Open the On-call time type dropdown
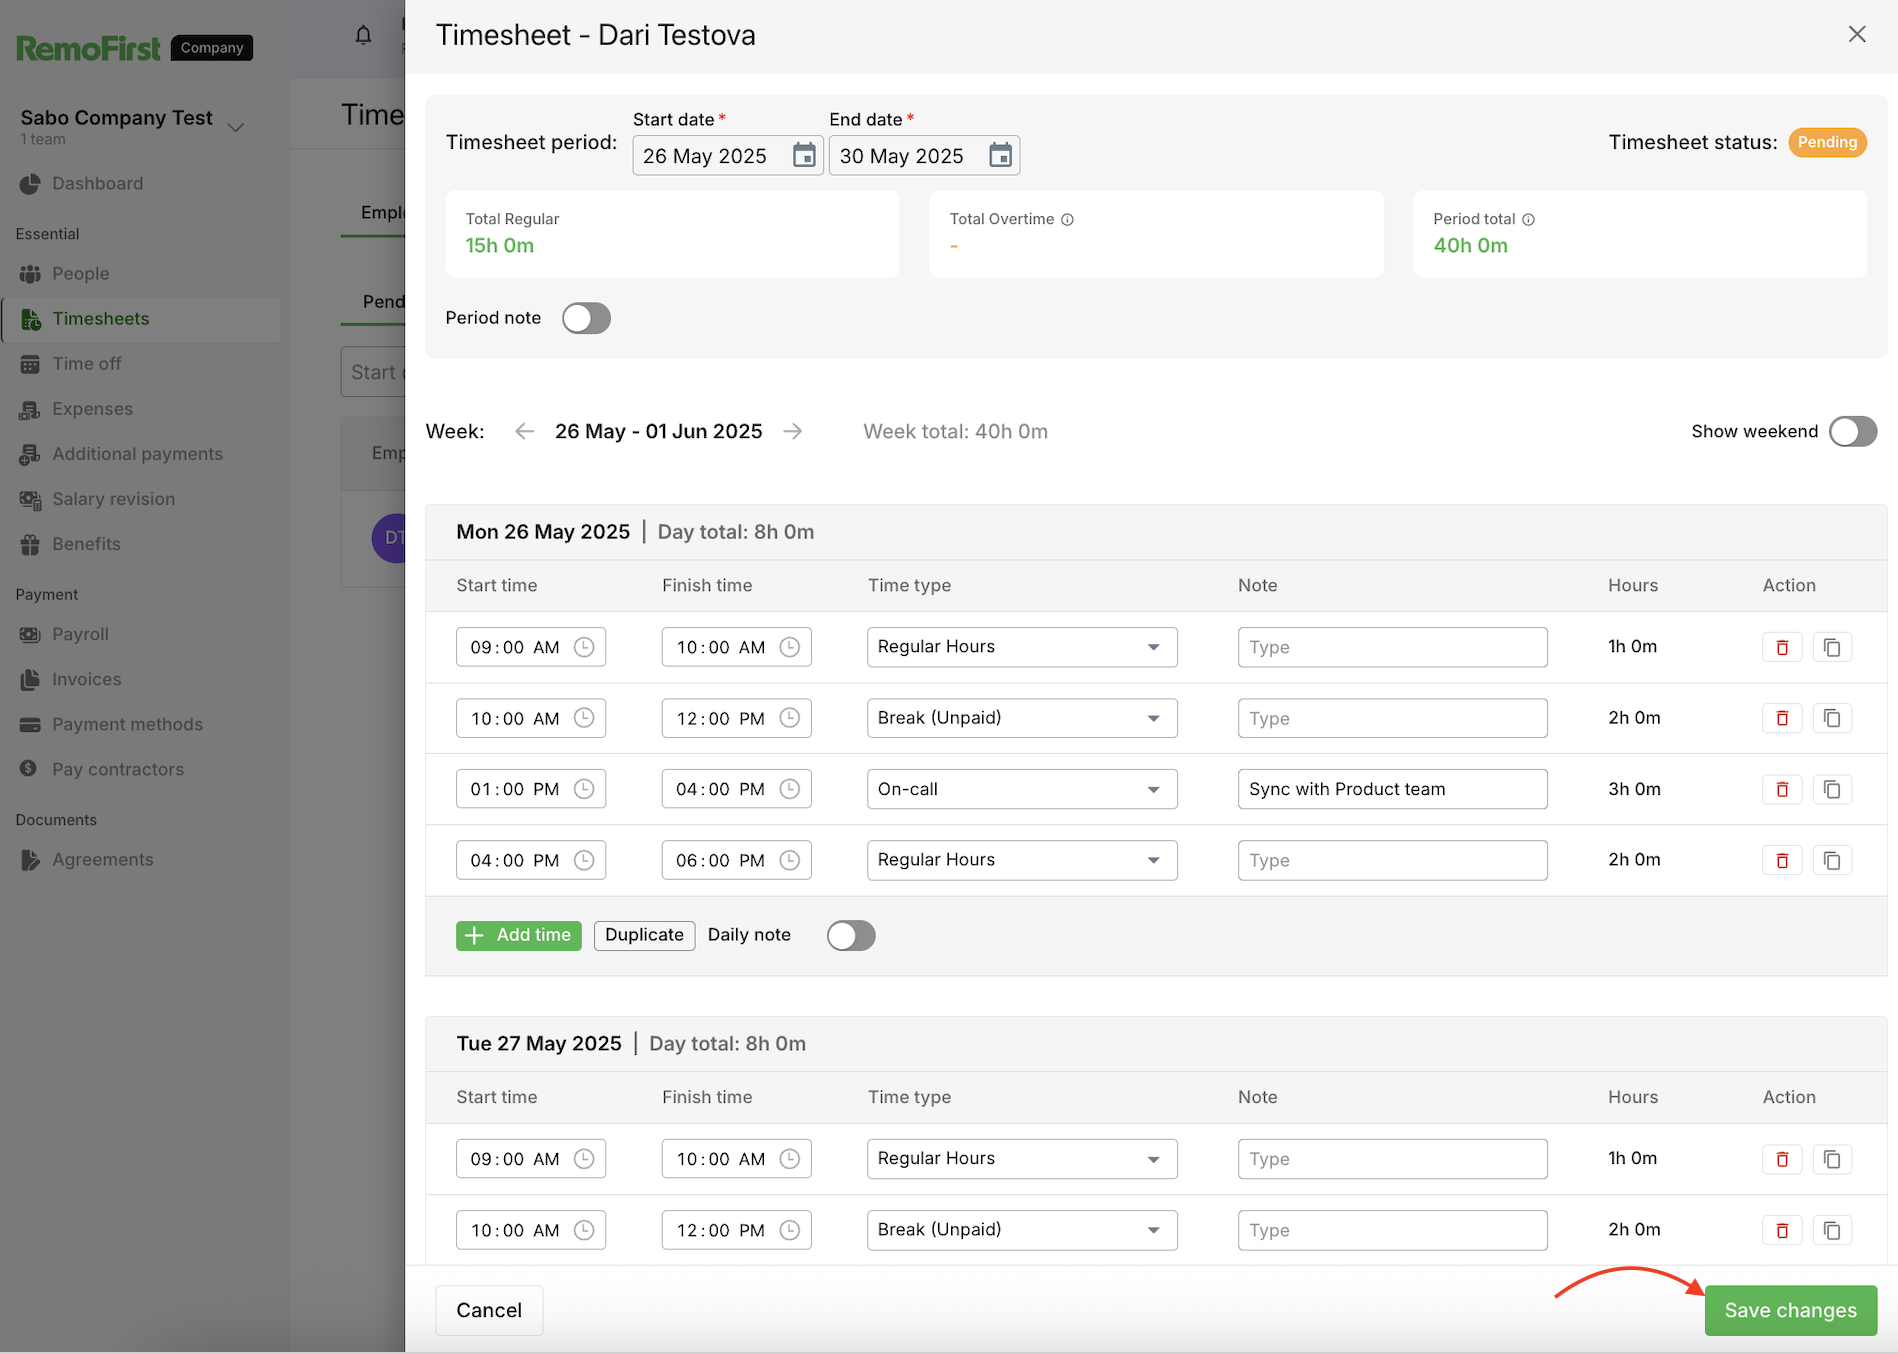 [x=1021, y=789]
